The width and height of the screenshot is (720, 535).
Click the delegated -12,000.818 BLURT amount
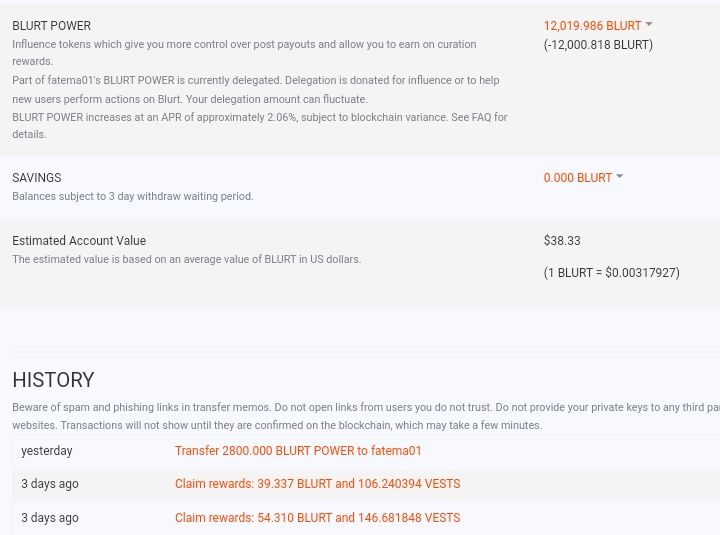598,45
